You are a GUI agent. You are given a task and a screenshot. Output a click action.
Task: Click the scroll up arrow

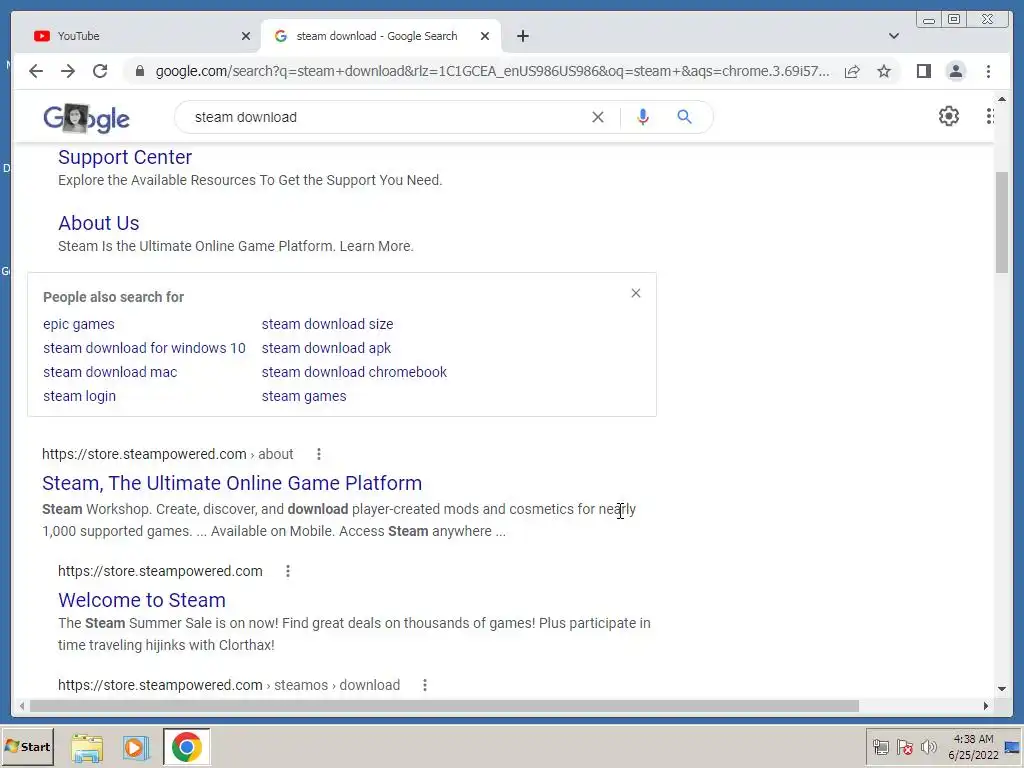pyautogui.click(x=1002, y=99)
